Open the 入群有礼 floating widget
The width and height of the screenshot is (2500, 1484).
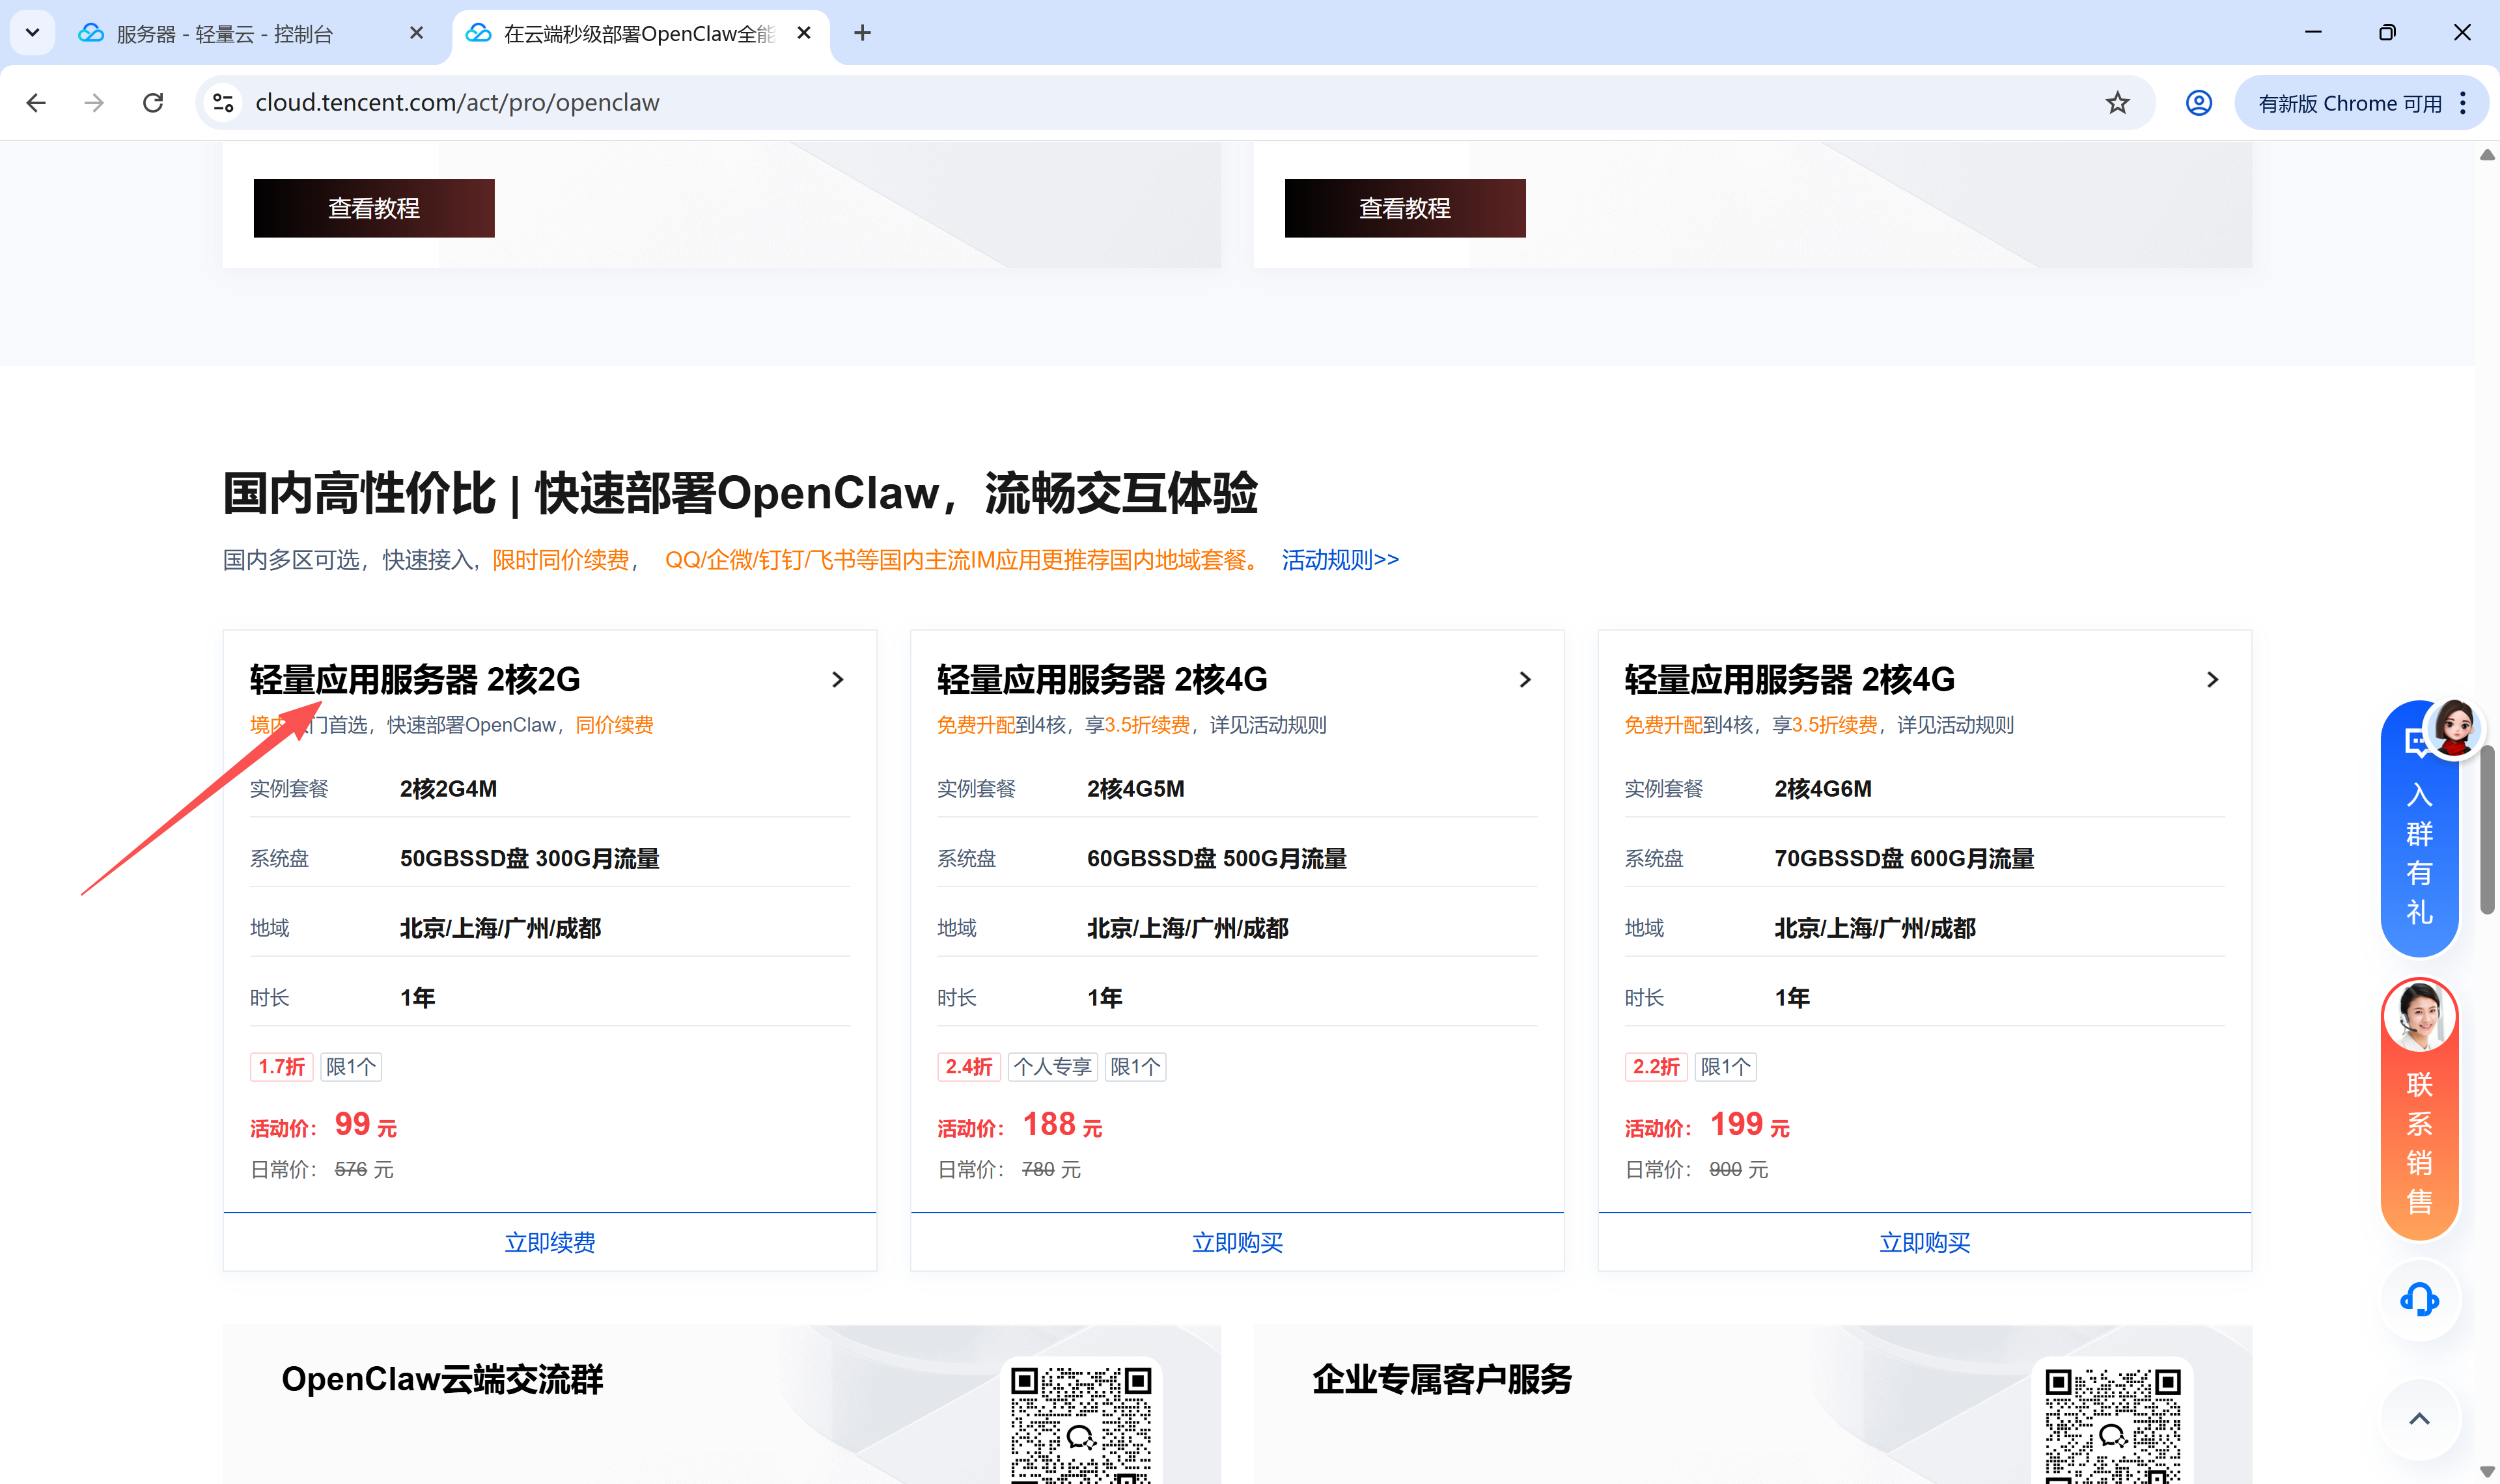point(2420,830)
